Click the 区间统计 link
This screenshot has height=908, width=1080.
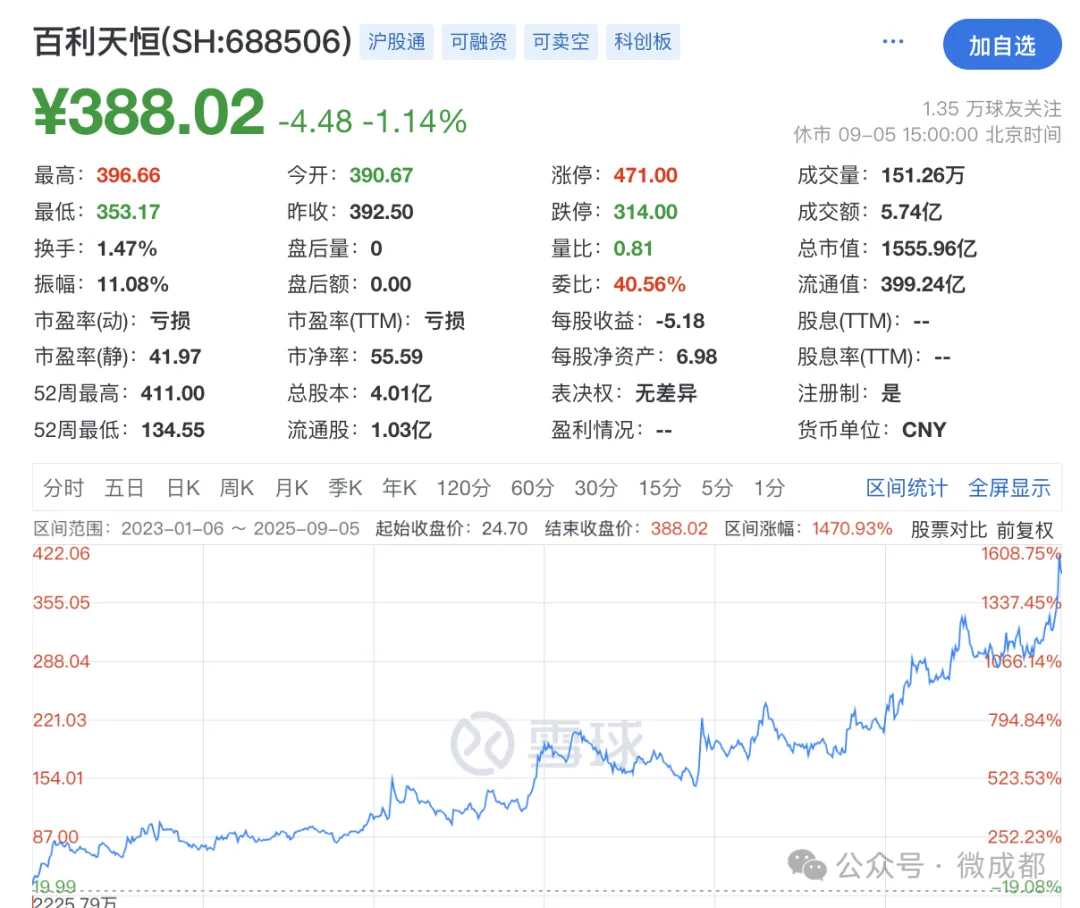pos(906,488)
